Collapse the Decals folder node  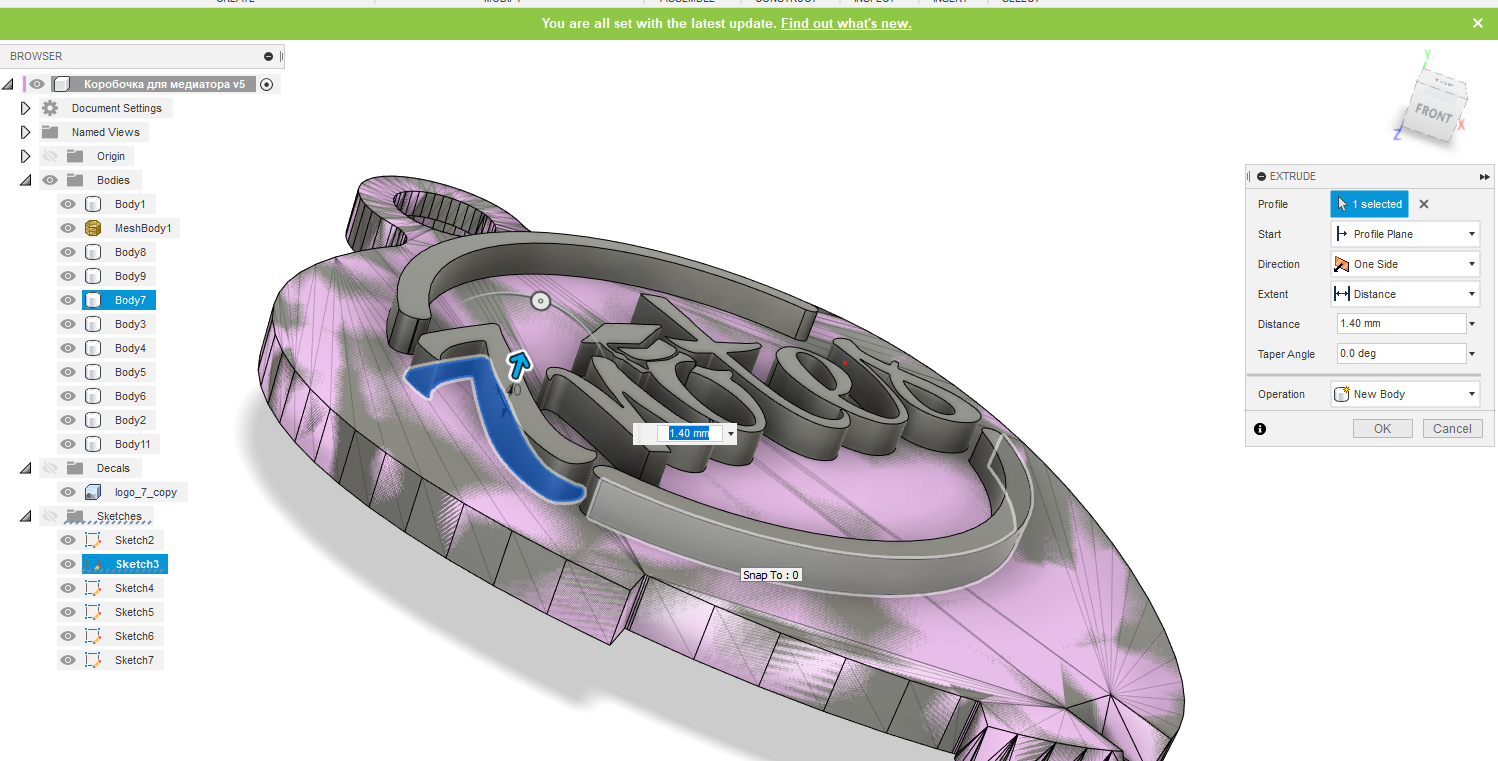click(26, 468)
